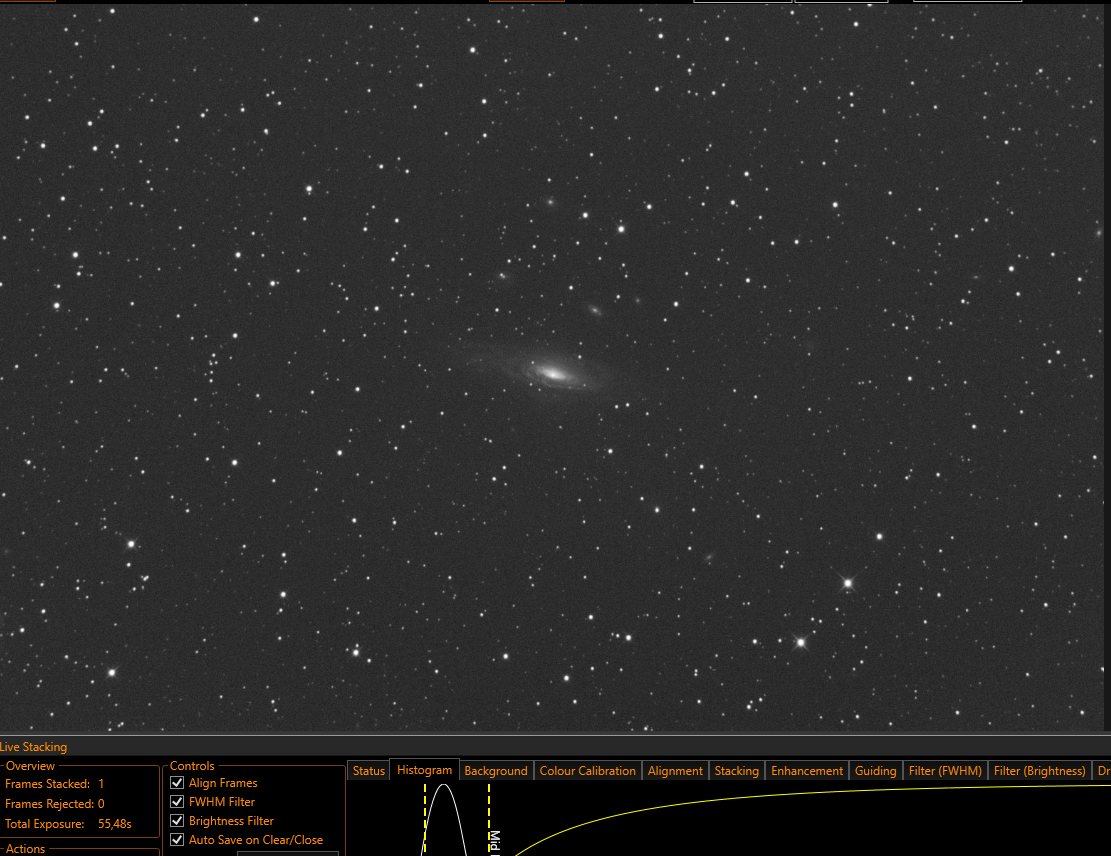Disable the Brightness Filter checkbox
The width and height of the screenshot is (1111, 856).
pos(177,821)
